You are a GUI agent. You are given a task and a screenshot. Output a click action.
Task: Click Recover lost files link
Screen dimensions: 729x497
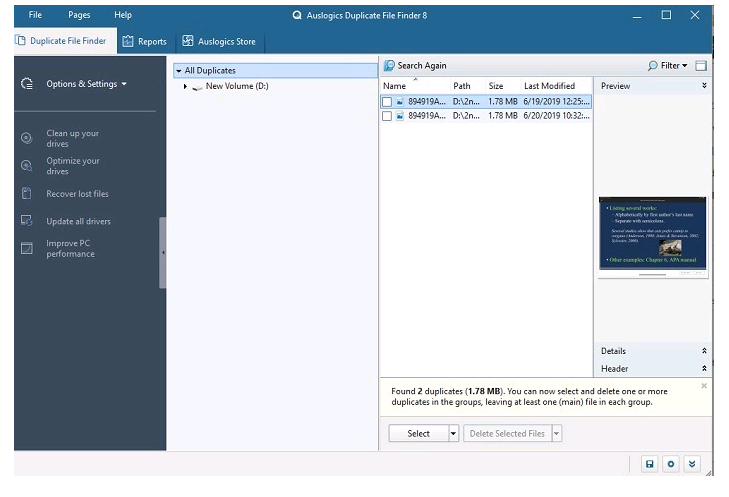click(x=77, y=194)
